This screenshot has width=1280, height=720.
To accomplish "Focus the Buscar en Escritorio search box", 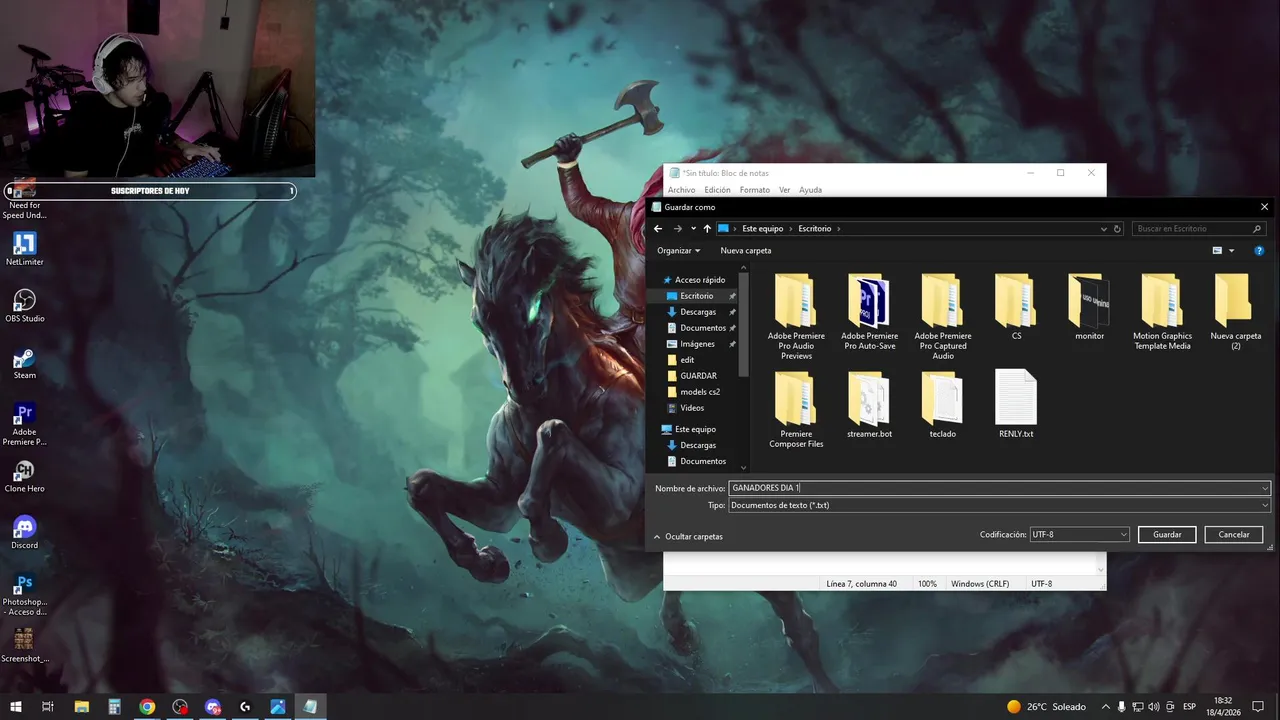I will [x=1200, y=229].
